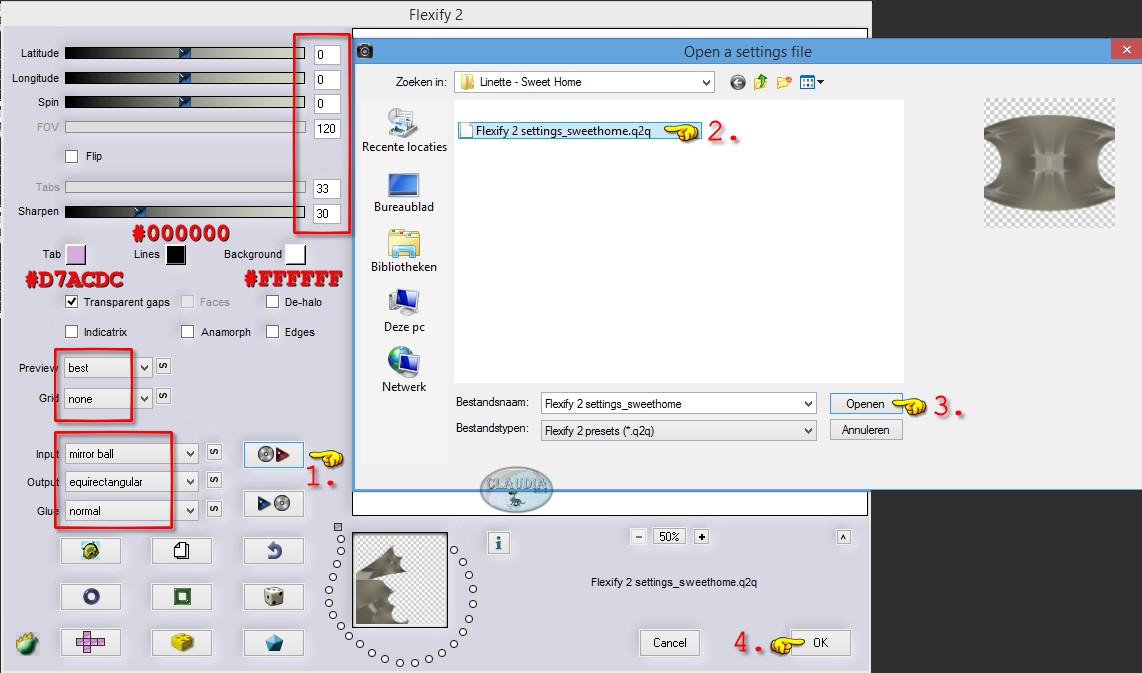Go to Recente locaties in places bar

(x=404, y=130)
